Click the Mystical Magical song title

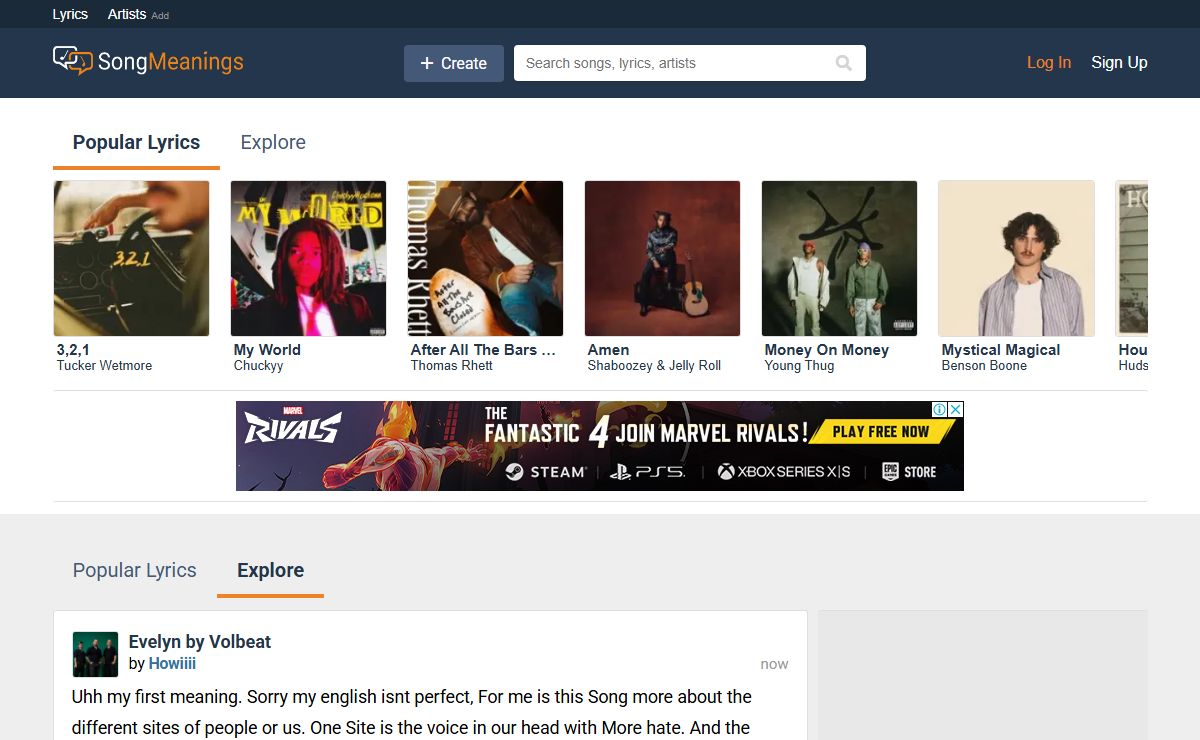coord(1001,350)
